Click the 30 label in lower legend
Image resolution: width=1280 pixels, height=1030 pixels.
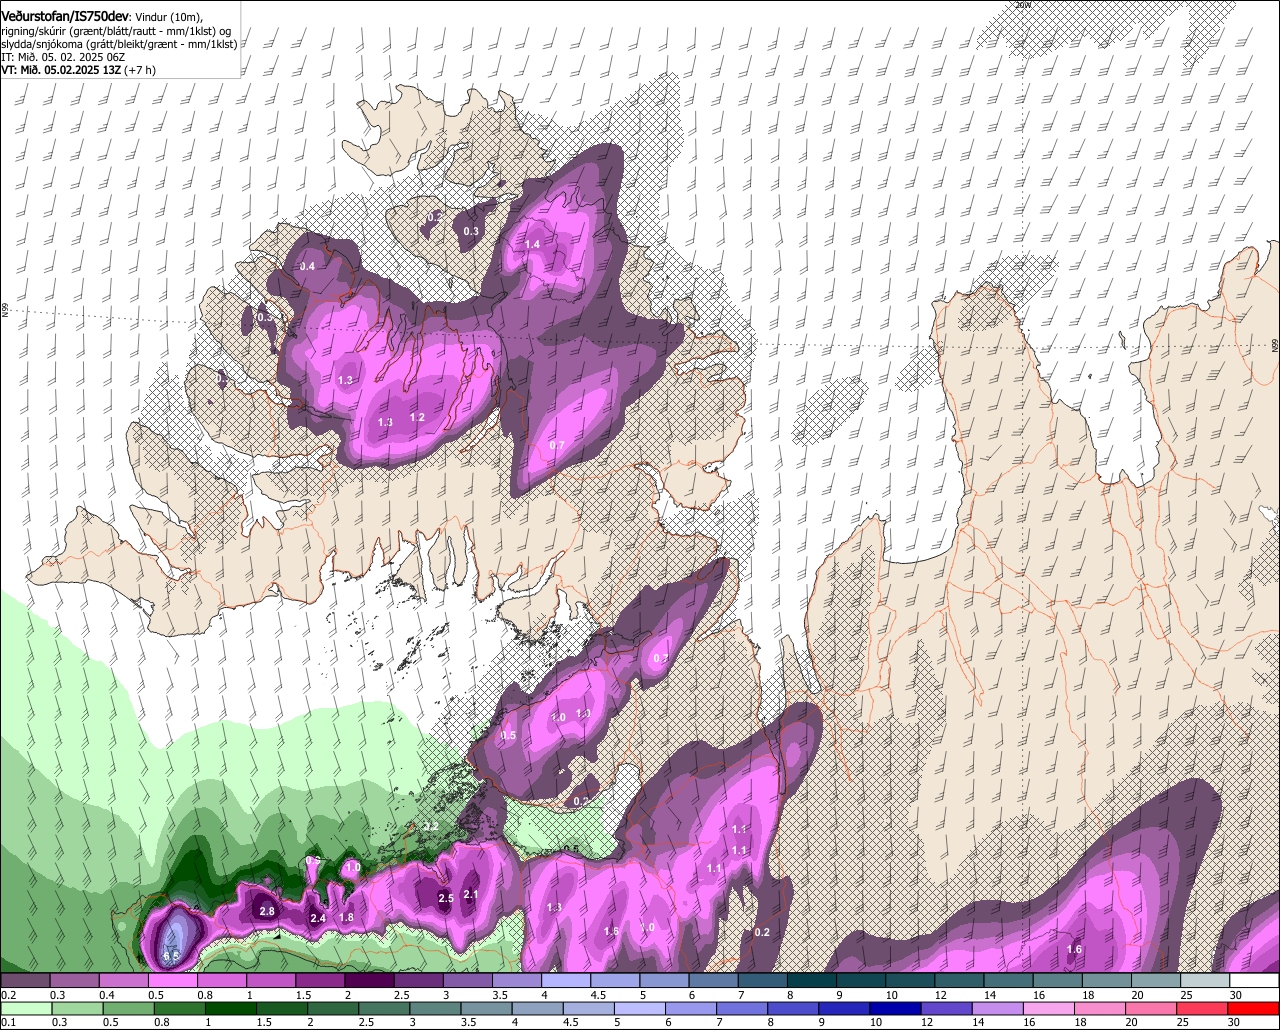(x=1236, y=1022)
